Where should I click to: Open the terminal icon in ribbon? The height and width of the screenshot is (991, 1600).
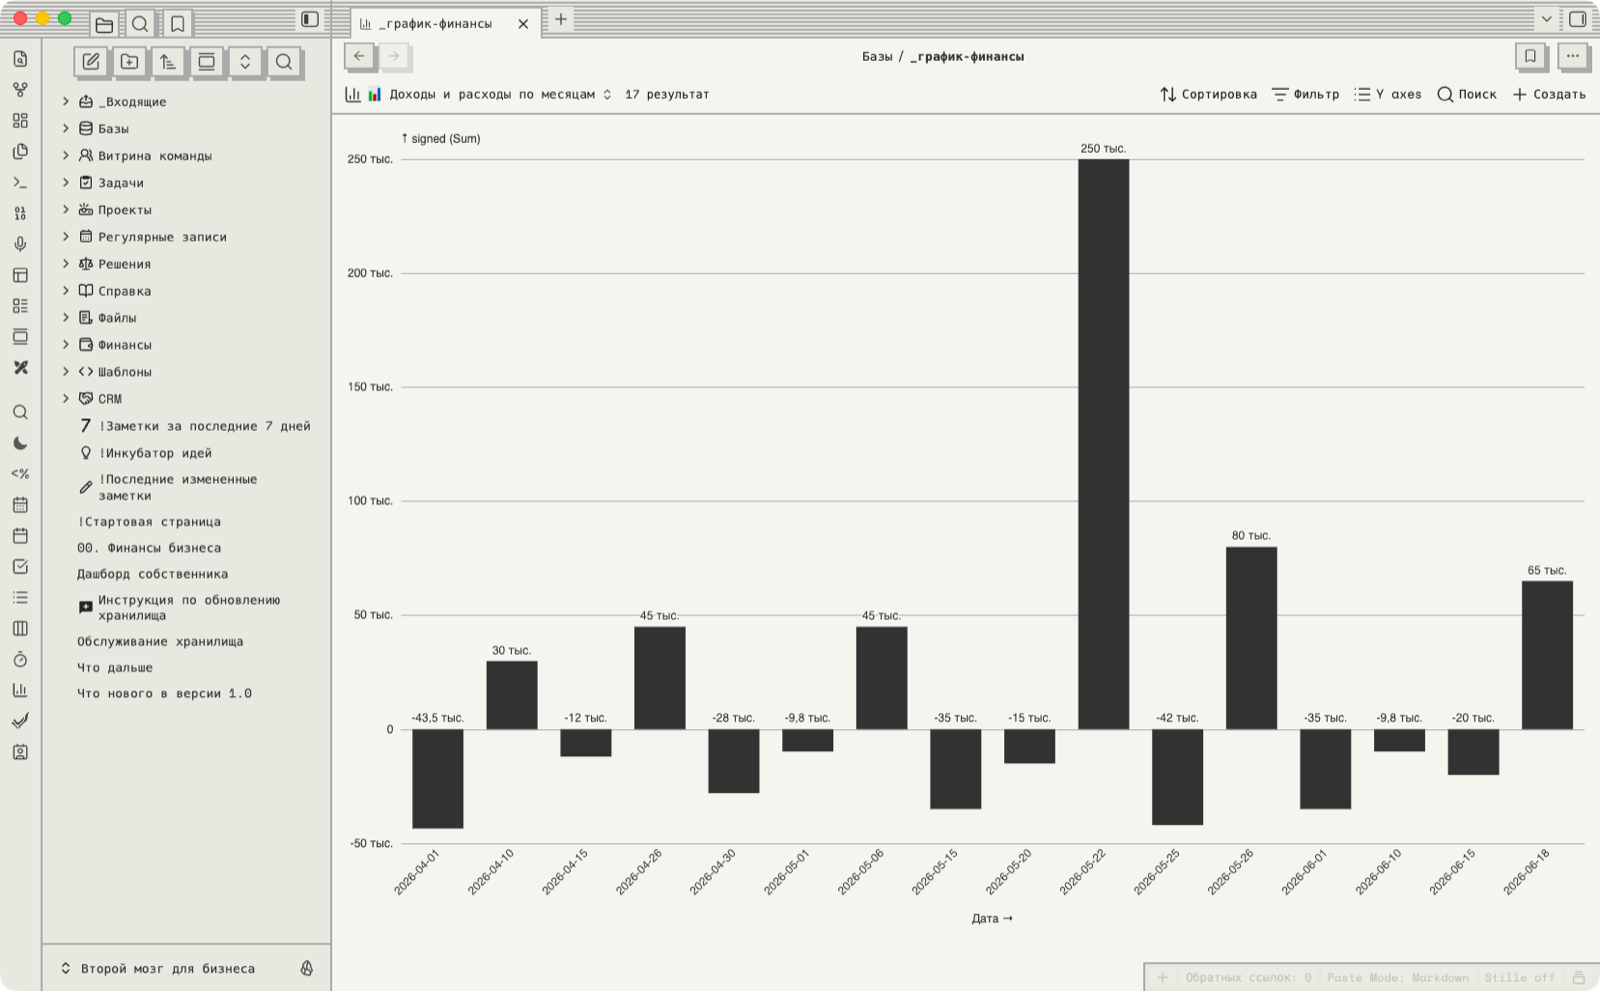[x=20, y=183]
